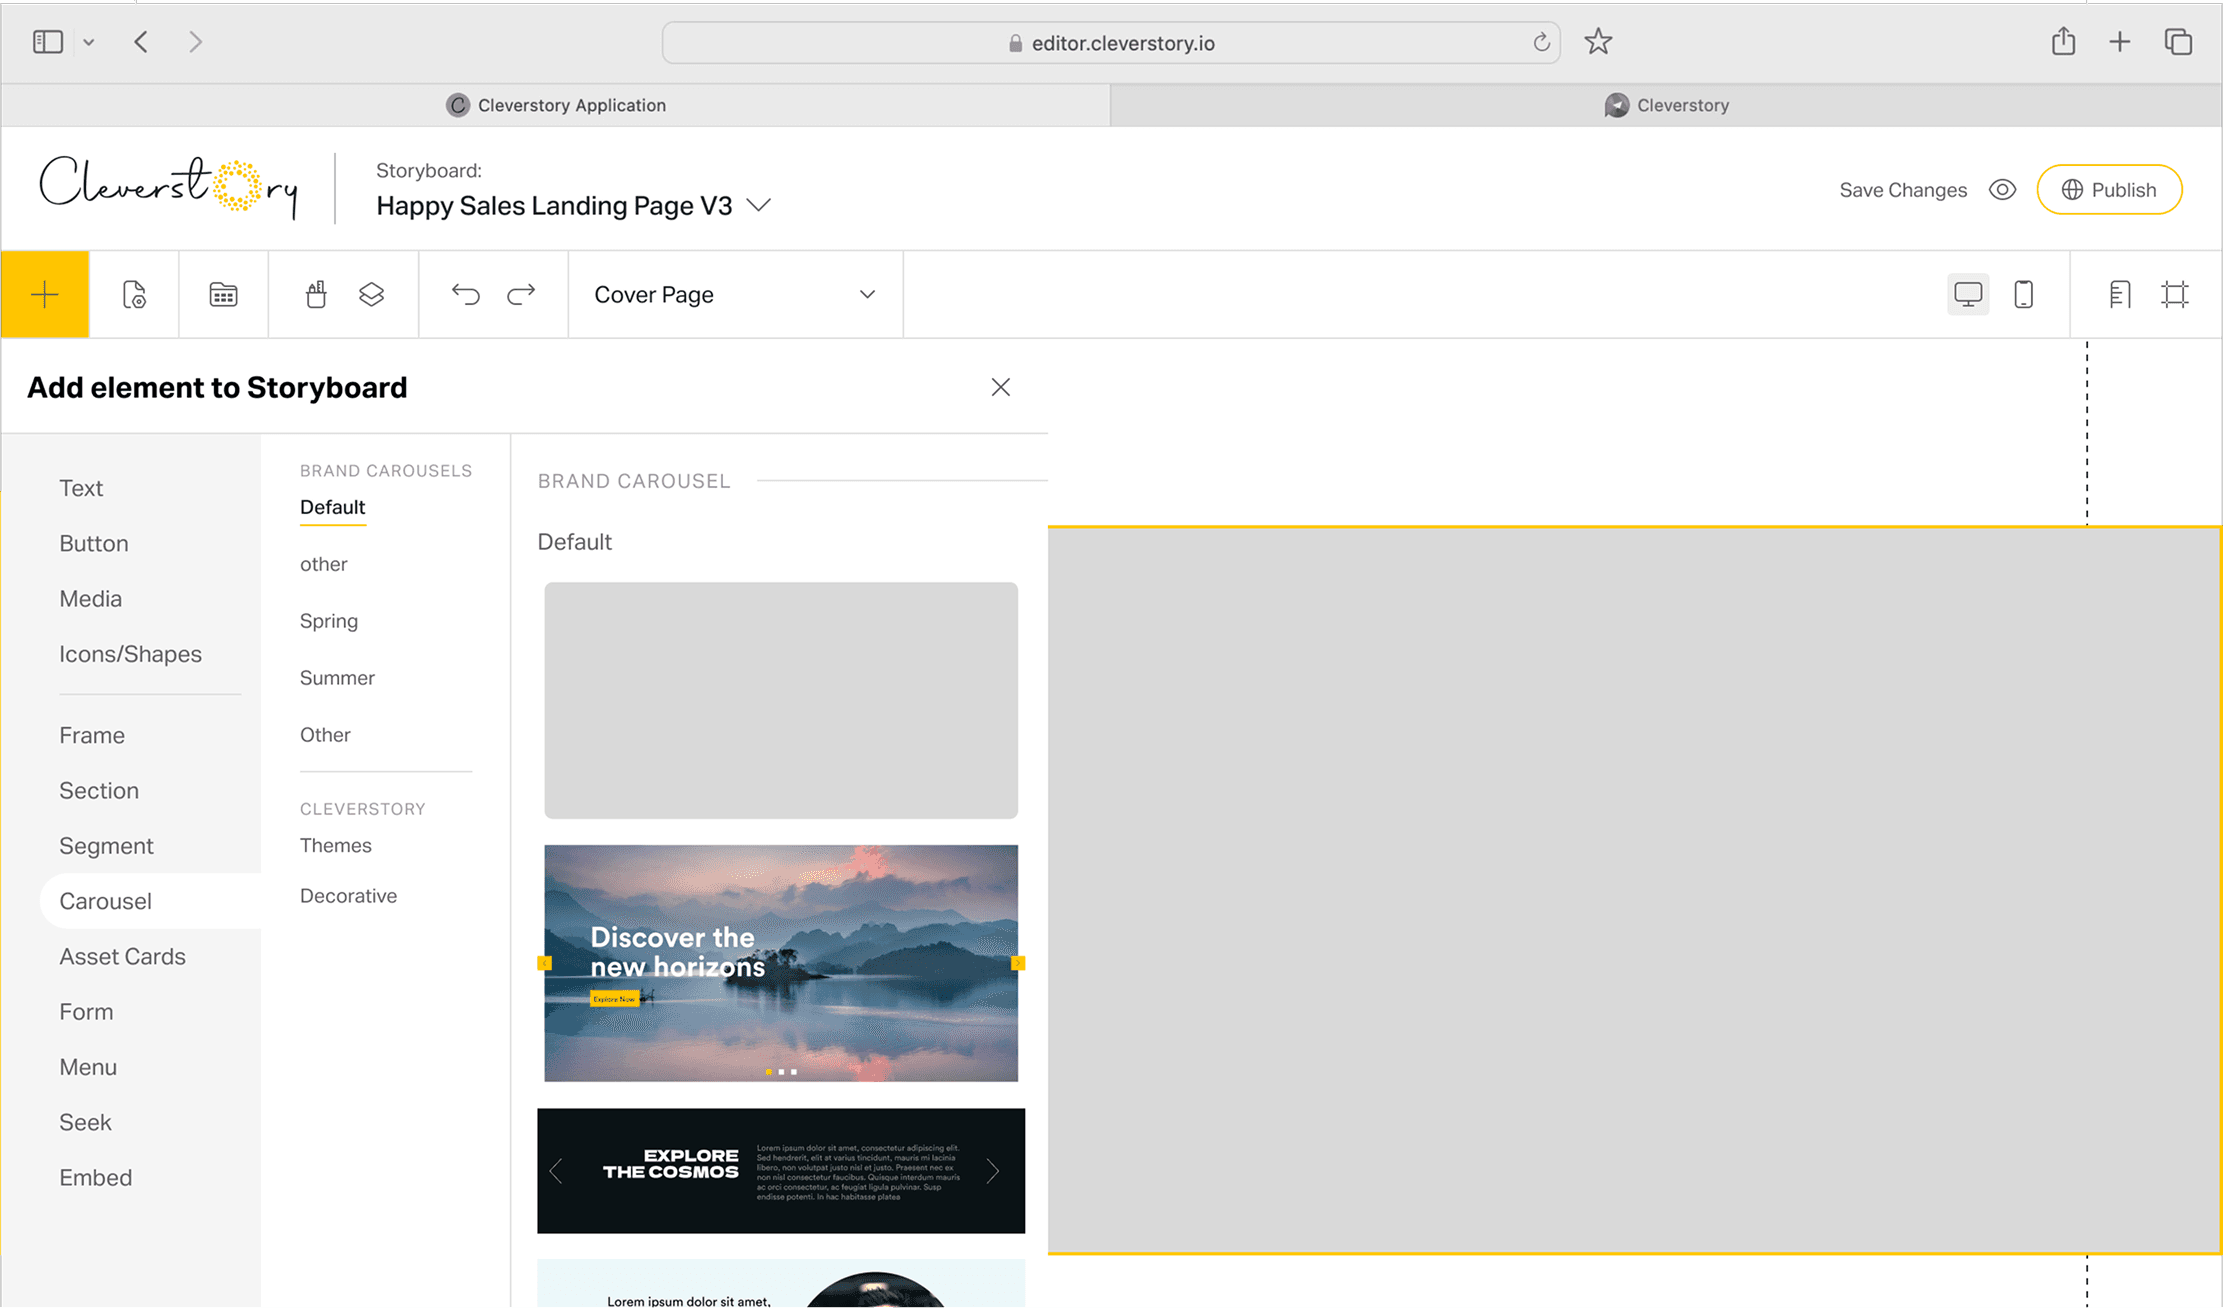Select Menu element category
The image size is (2223, 1308).
(88, 1067)
